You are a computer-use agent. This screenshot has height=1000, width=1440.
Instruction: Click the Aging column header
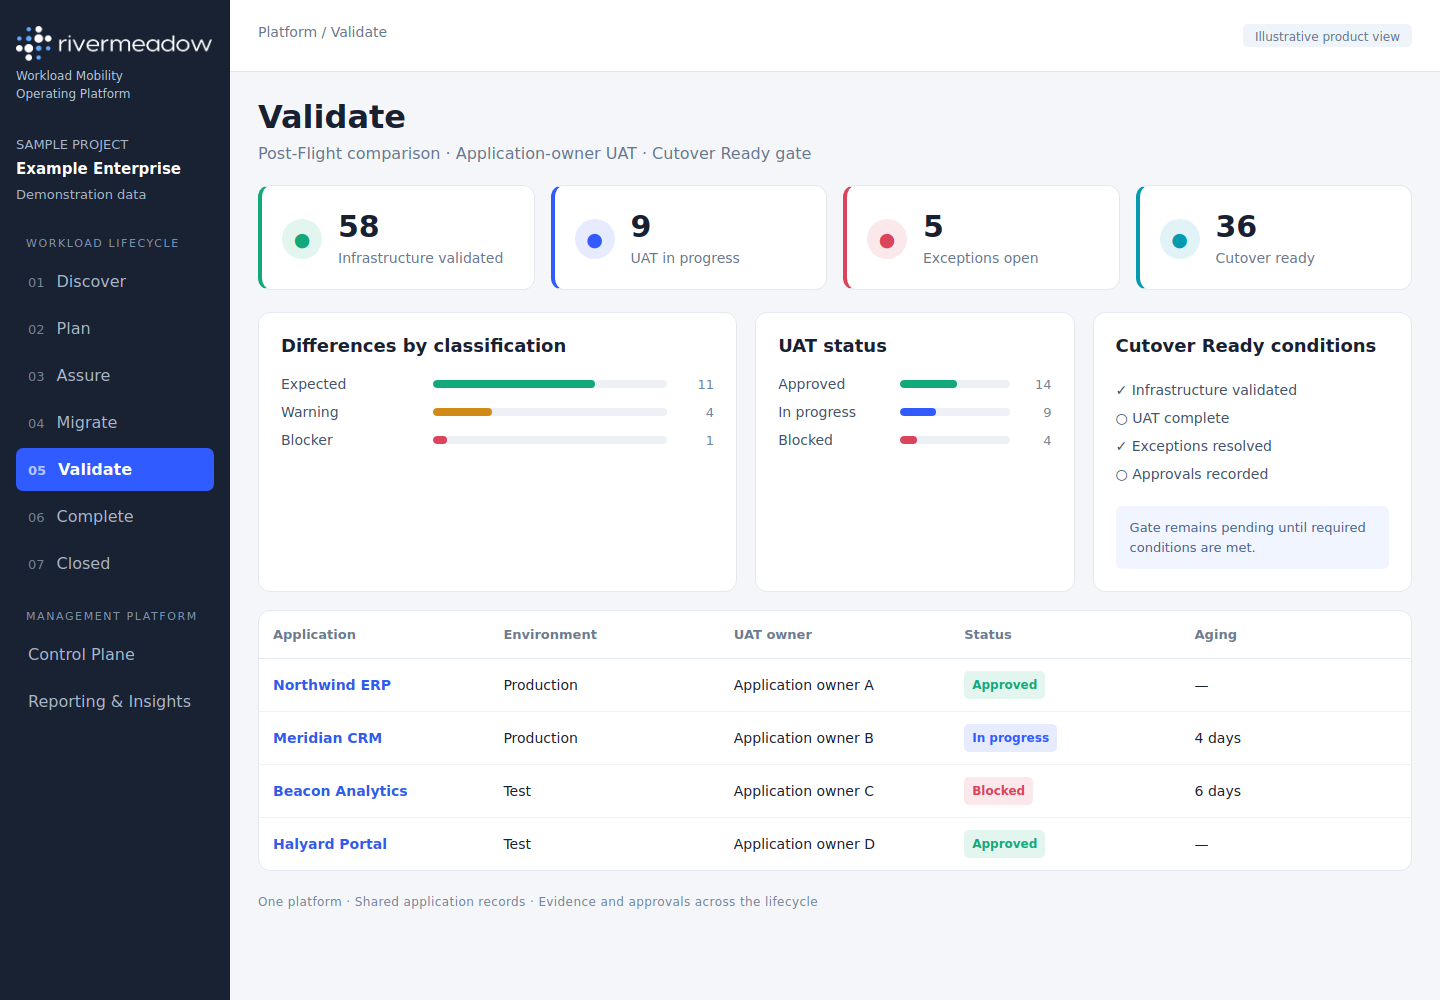[x=1216, y=635]
